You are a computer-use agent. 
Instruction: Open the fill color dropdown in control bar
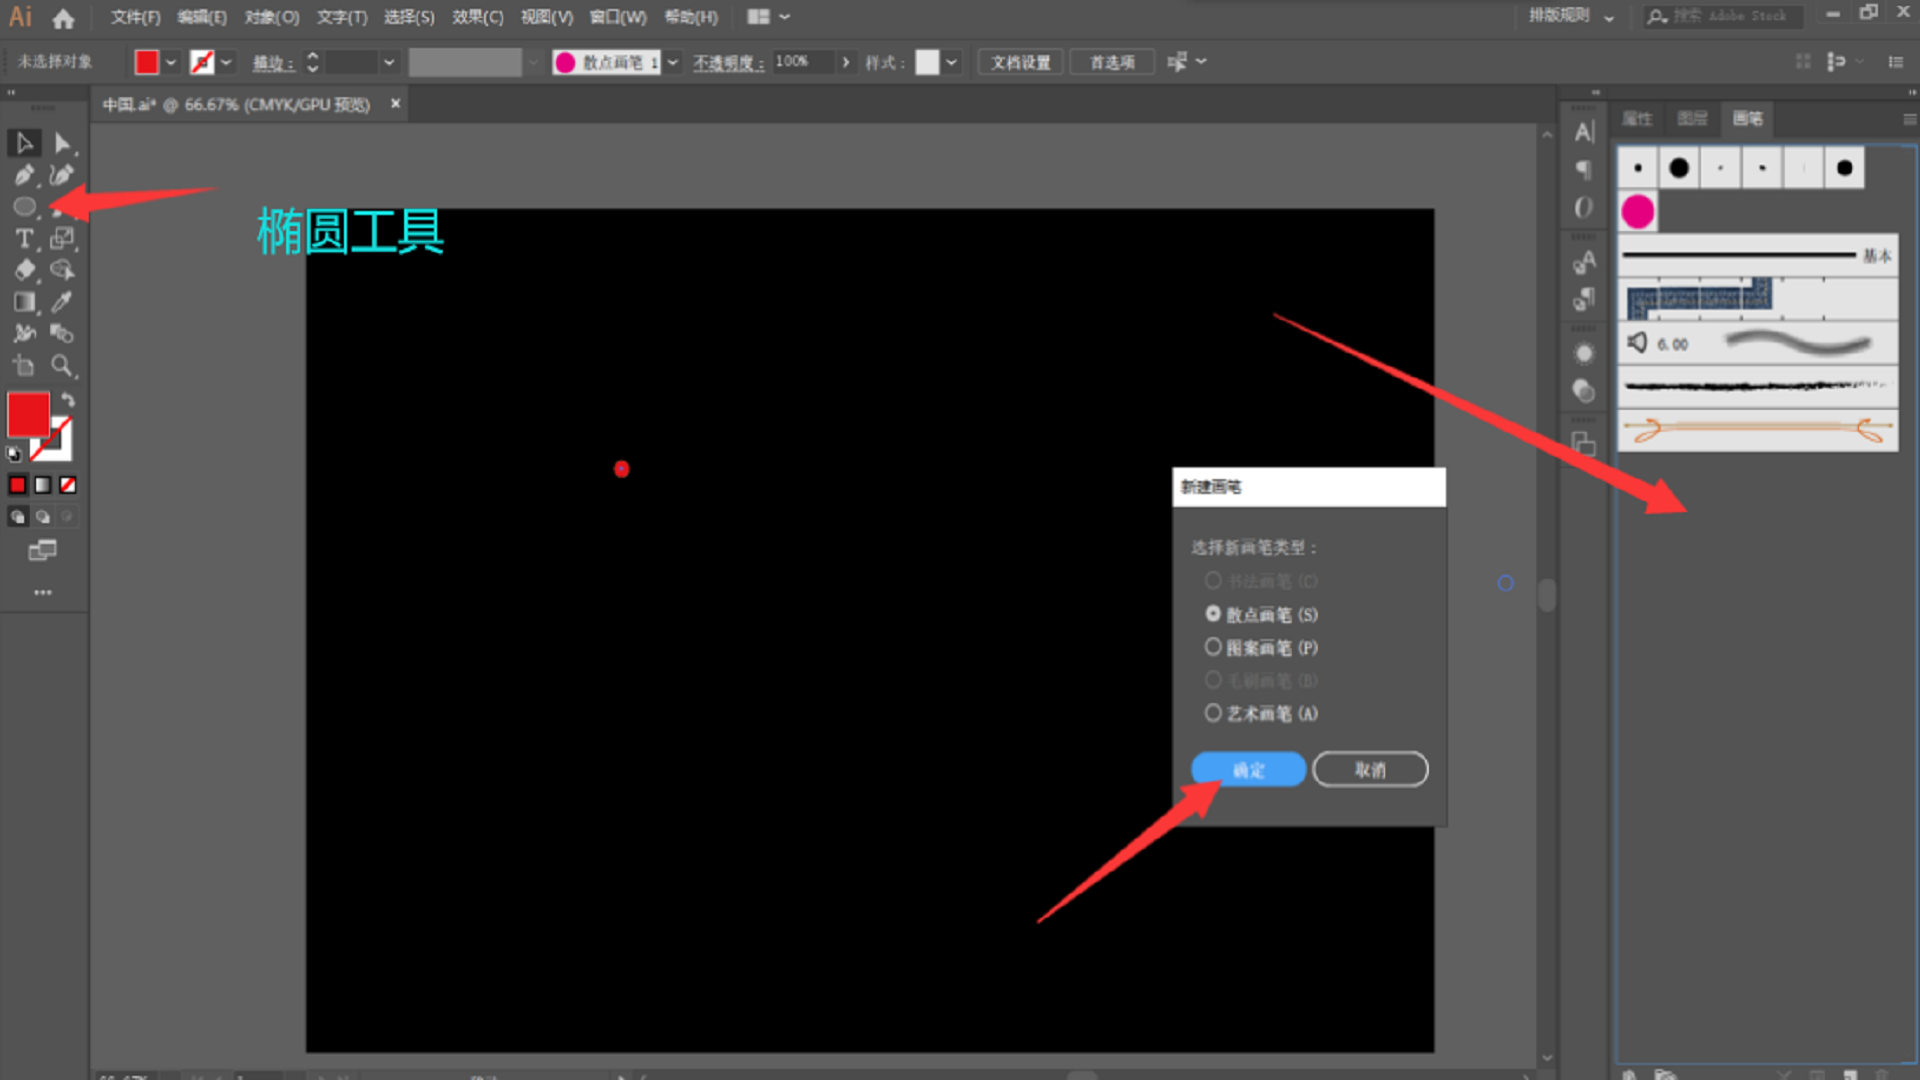tap(171, 62)
